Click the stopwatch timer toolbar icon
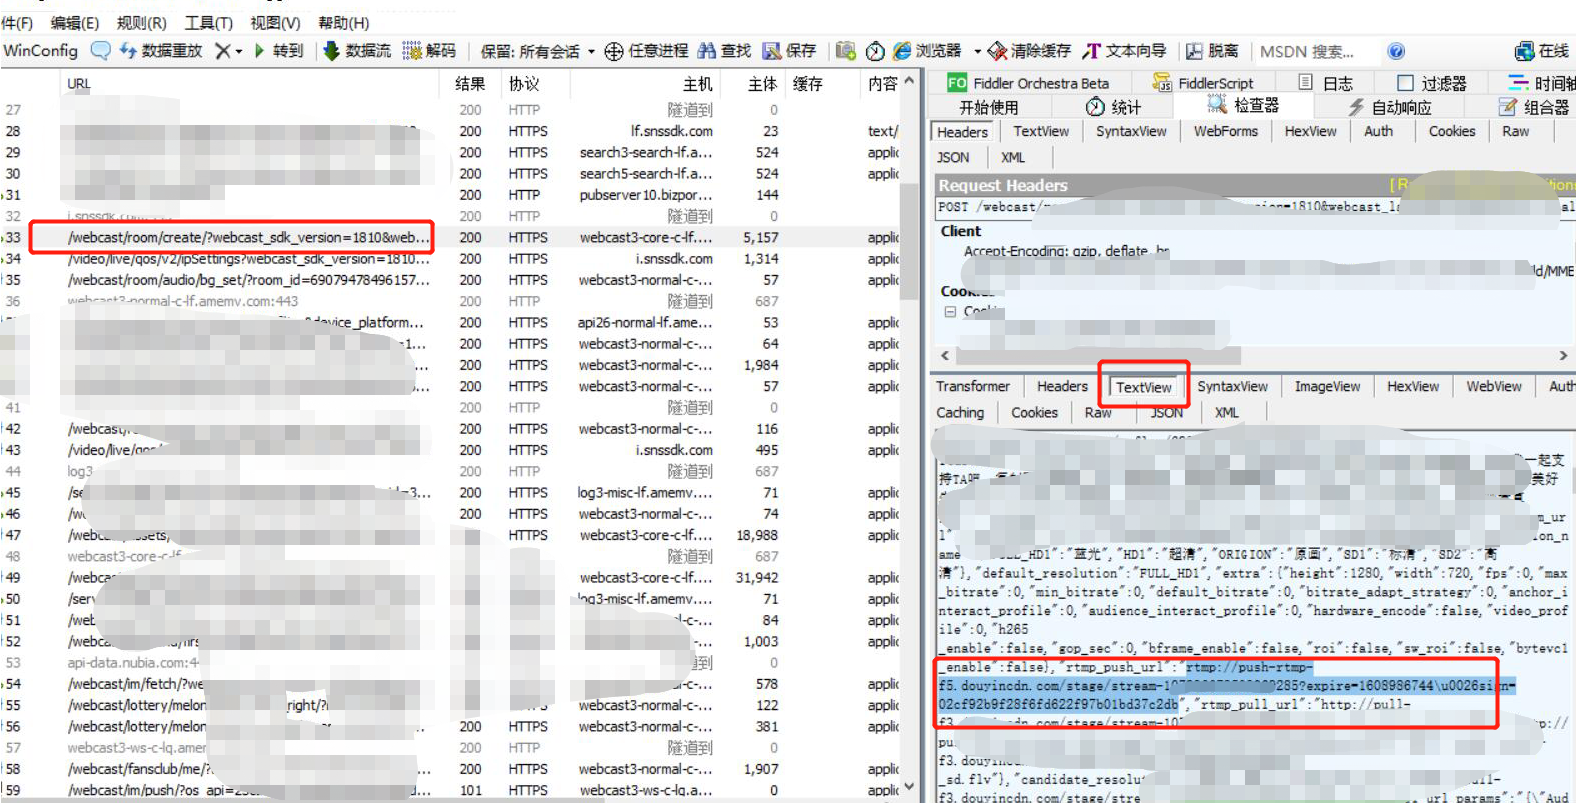The height and width of the screenshot is (803, 1576). 875,51
